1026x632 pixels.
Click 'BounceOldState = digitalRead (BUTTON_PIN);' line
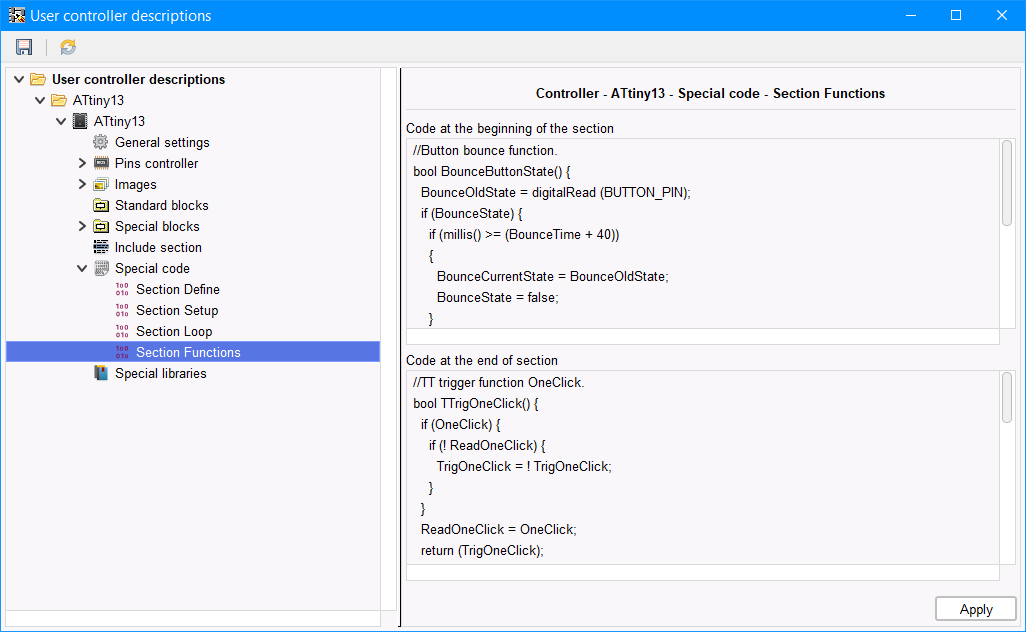(556, 192)
